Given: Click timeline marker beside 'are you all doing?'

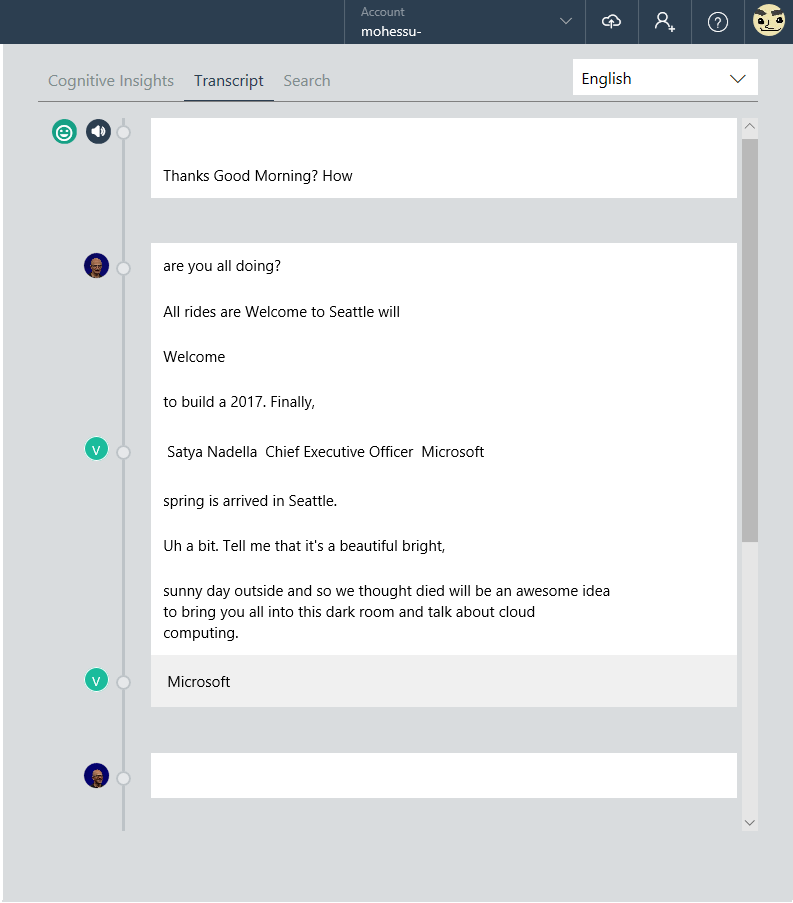Looking at the screenshot, I should 123,268.
